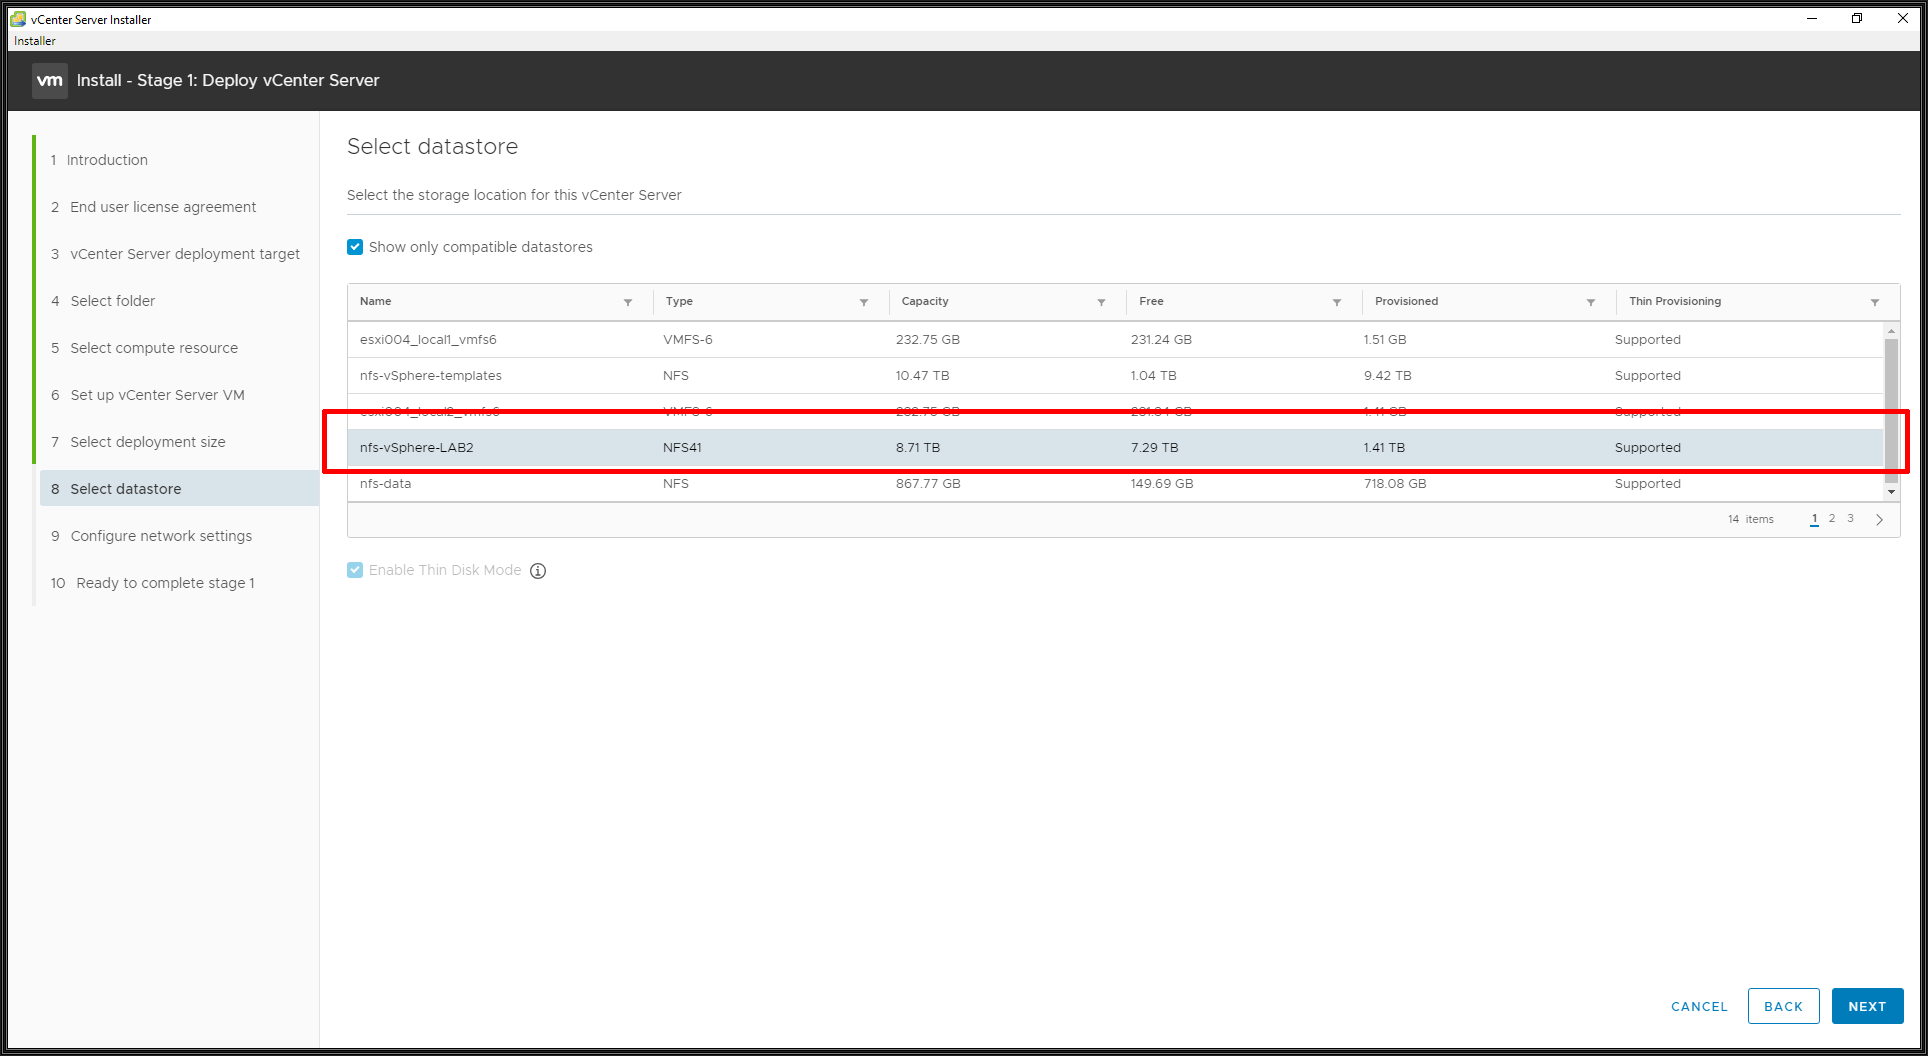Open the Installer menu
Screen dimensions: 1928x1056
pyautogui.click(x=34, y=40)
